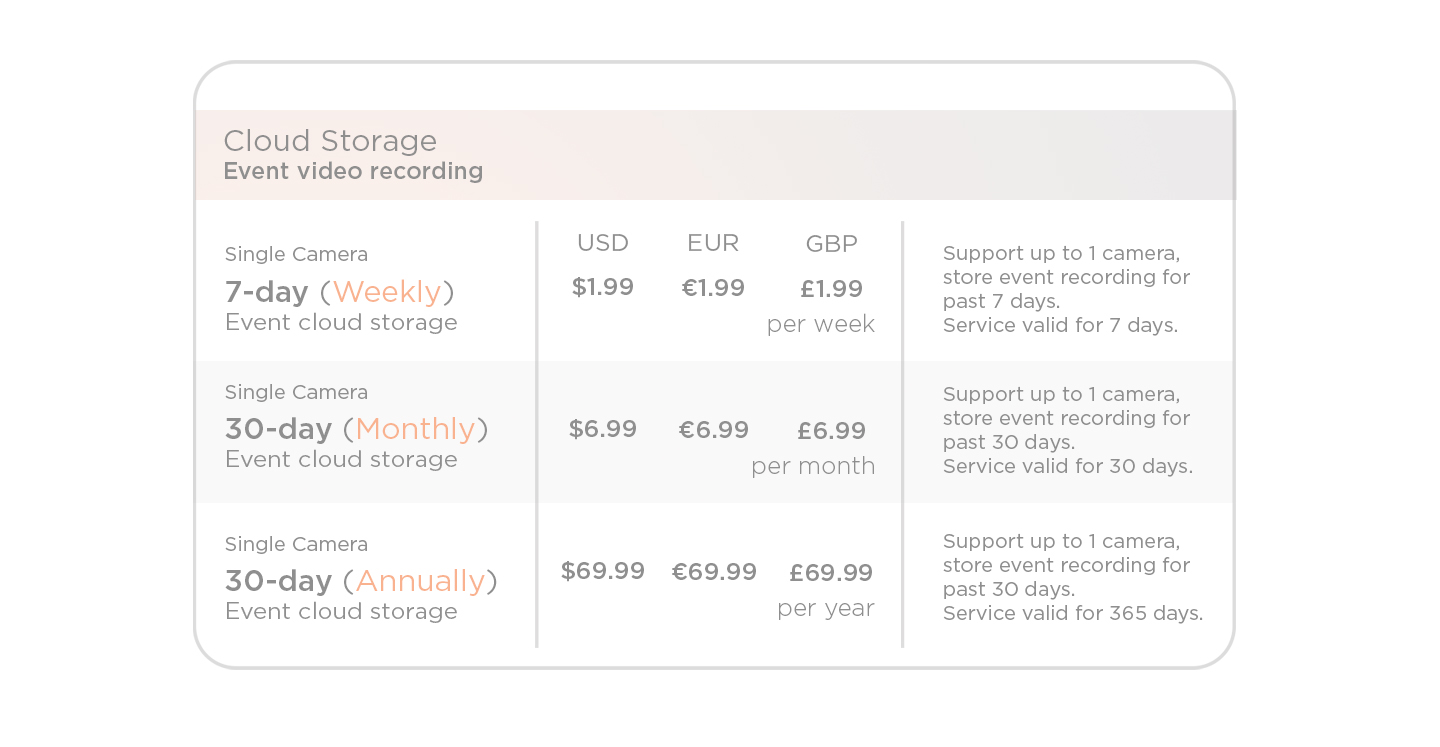
Task: Click the "per year" billing label
Action: pos(826,608)
